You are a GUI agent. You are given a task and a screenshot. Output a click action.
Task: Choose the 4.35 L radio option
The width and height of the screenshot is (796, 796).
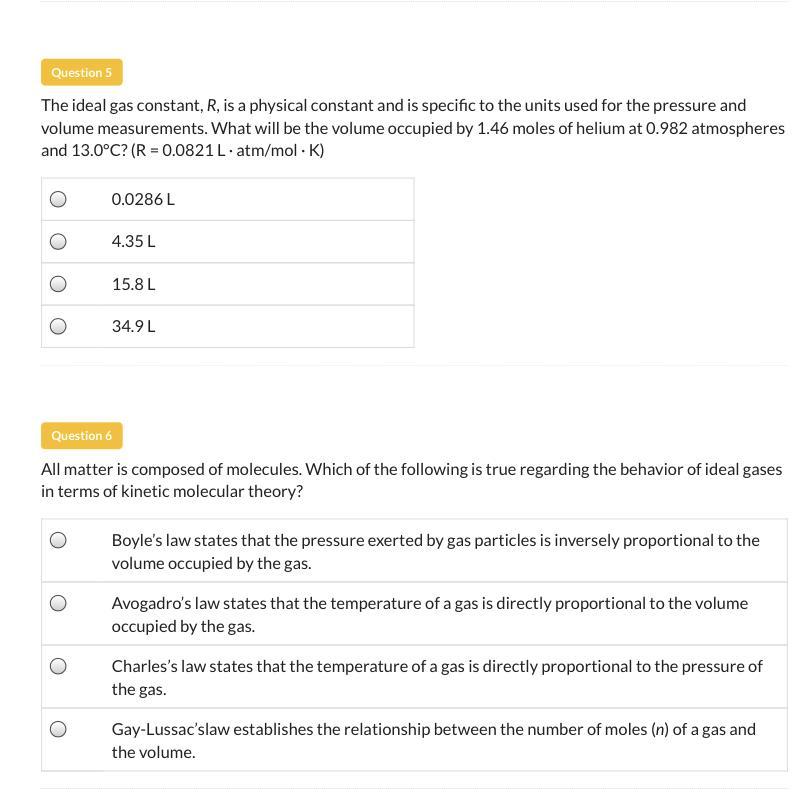(x=58, y=241)
